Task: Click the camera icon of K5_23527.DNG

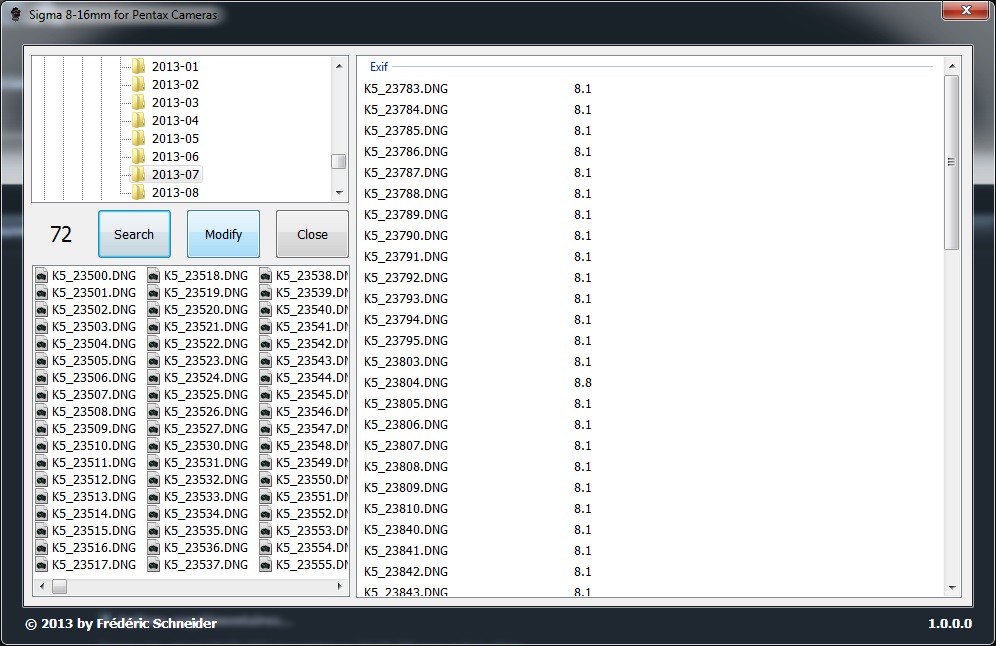Action: 154,429
